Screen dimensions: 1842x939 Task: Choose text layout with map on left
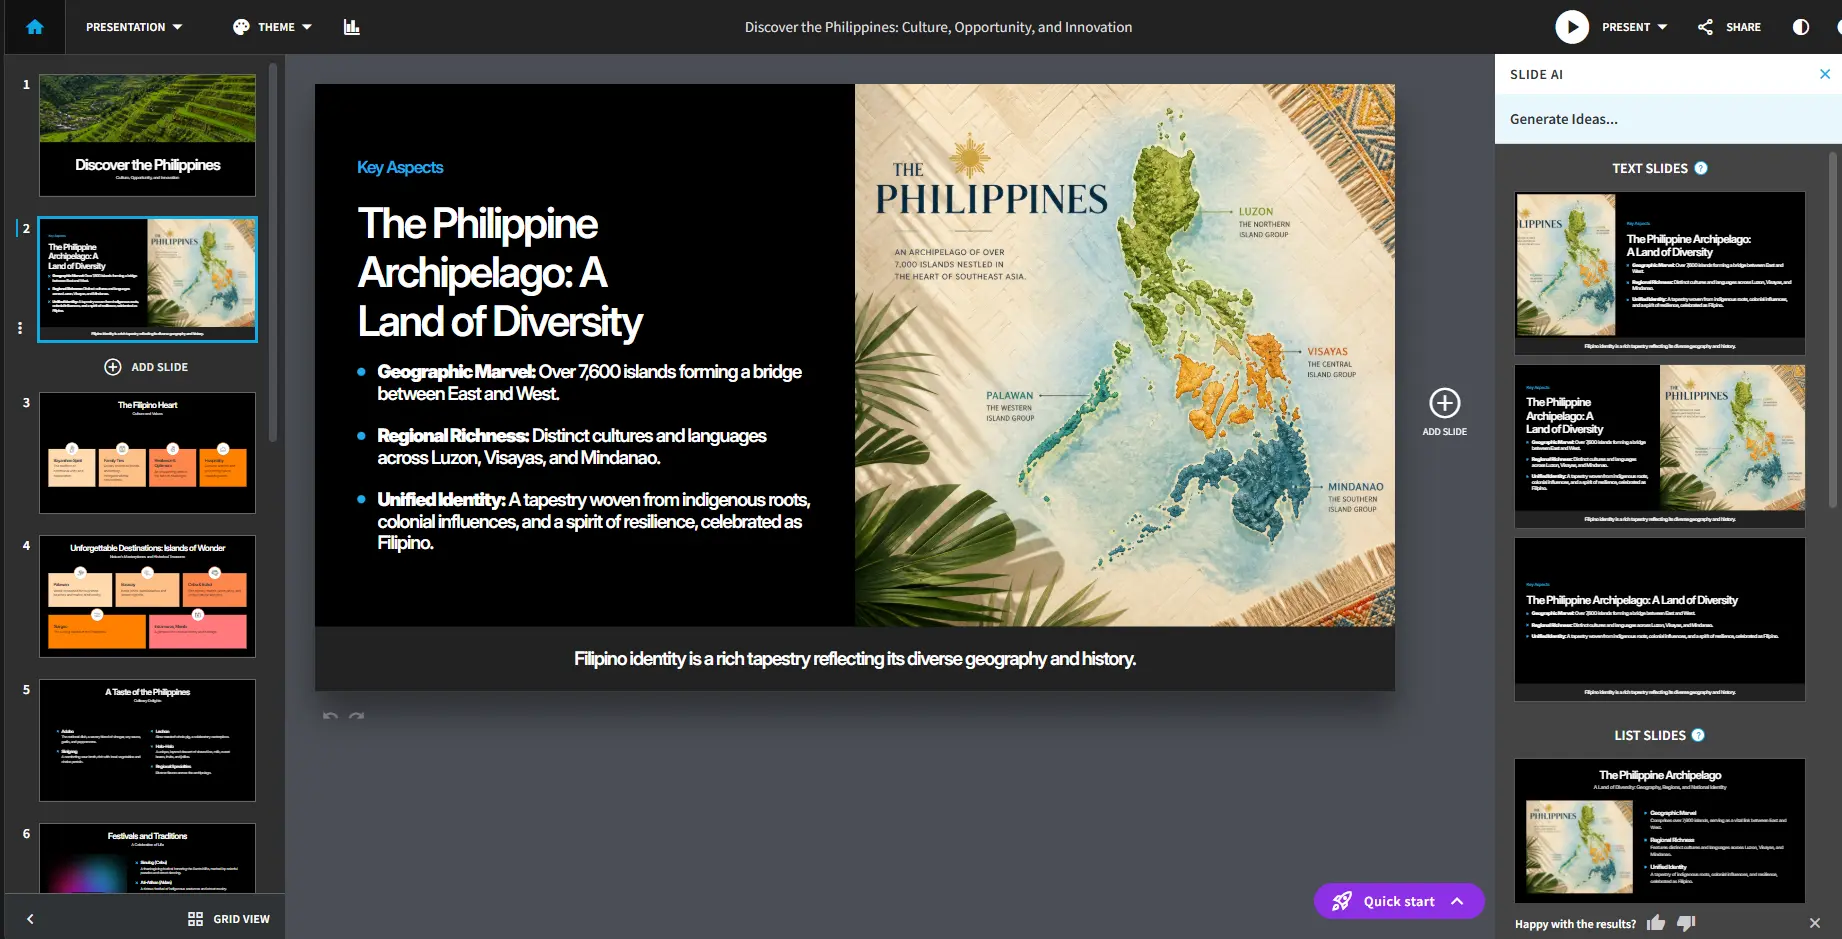(x=1660, y=273)
